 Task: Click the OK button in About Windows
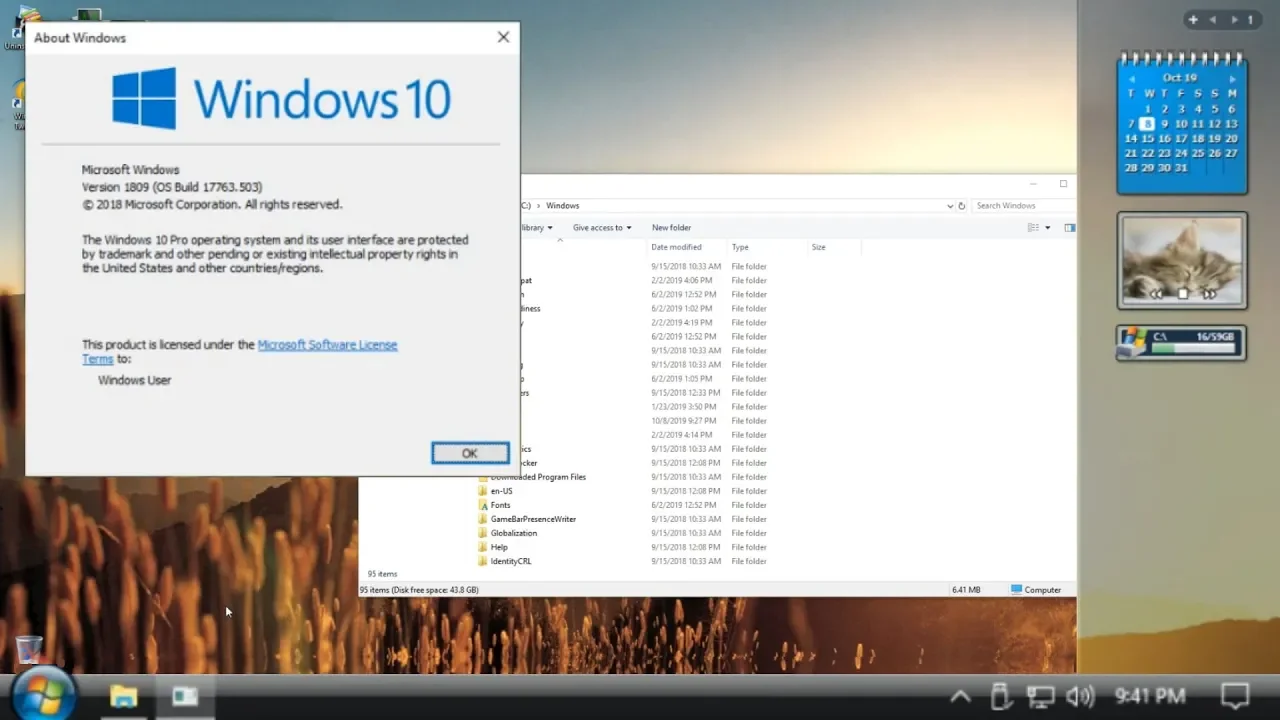[470, 453]
